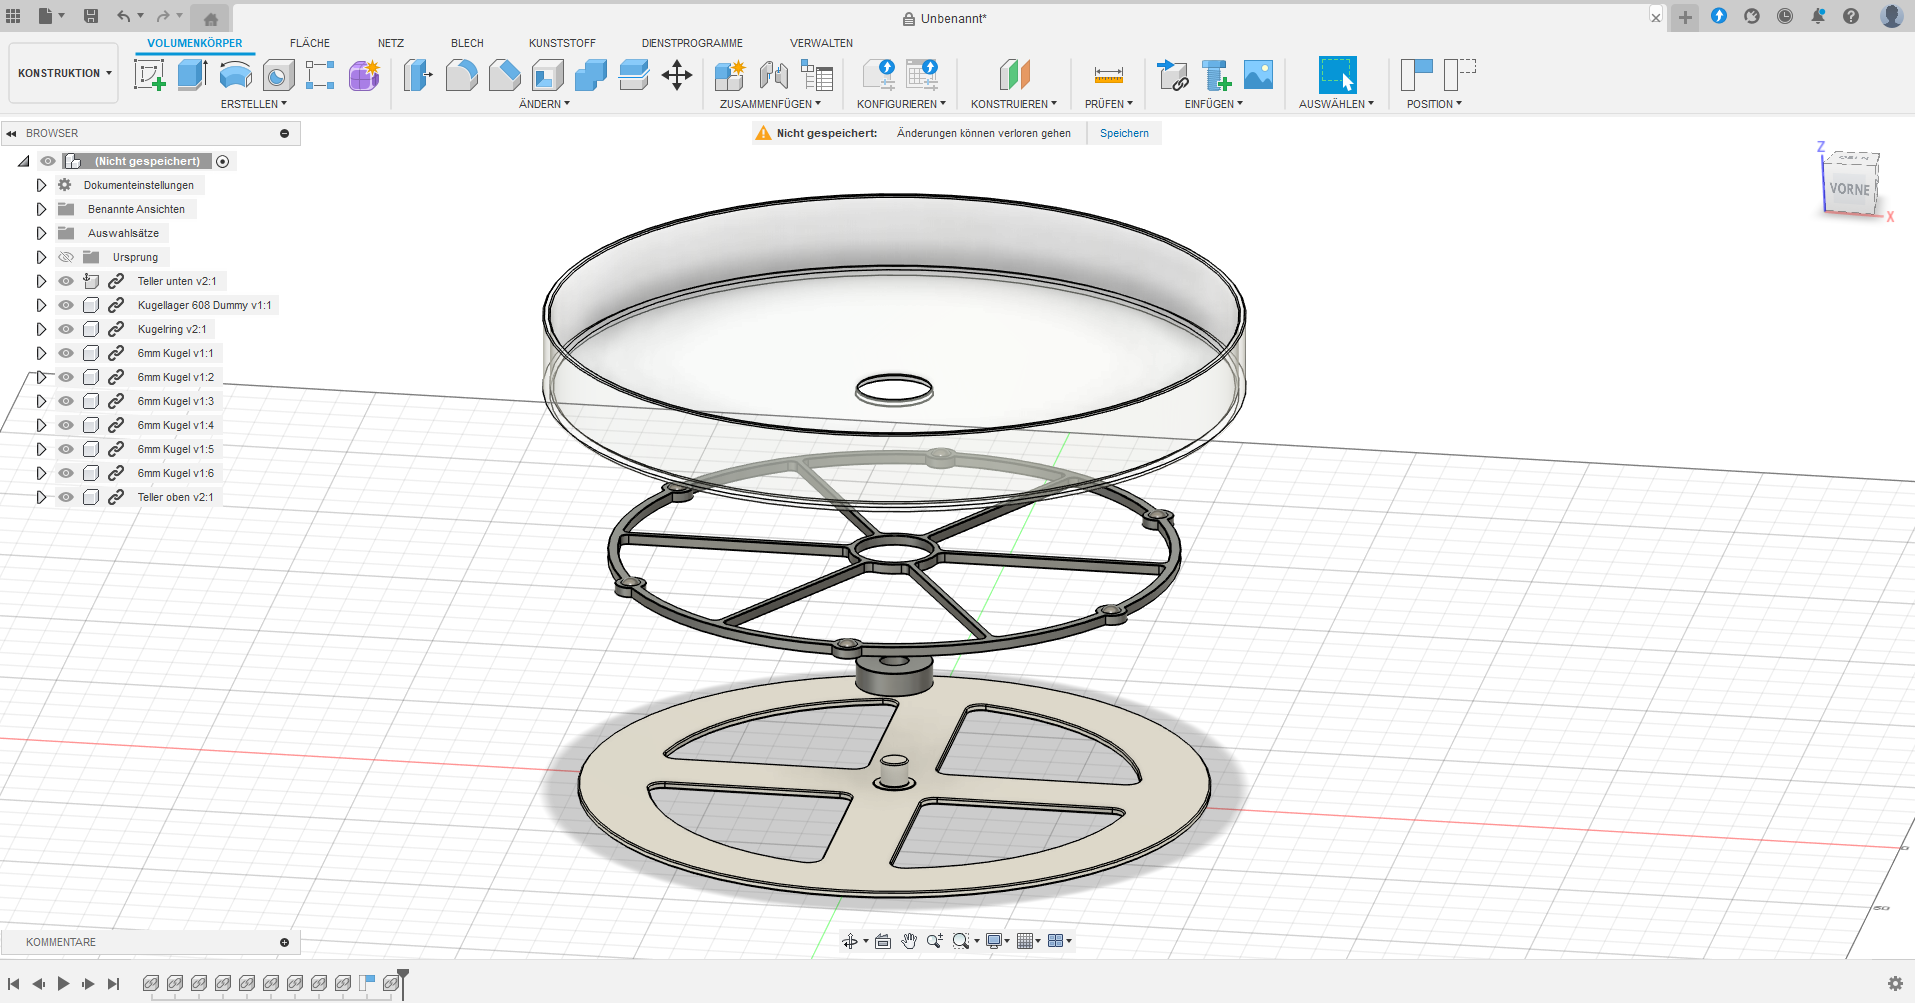Hide the Kugelring v2:1 component
Screen dimensions: 1915x1003
click(66, 329)
